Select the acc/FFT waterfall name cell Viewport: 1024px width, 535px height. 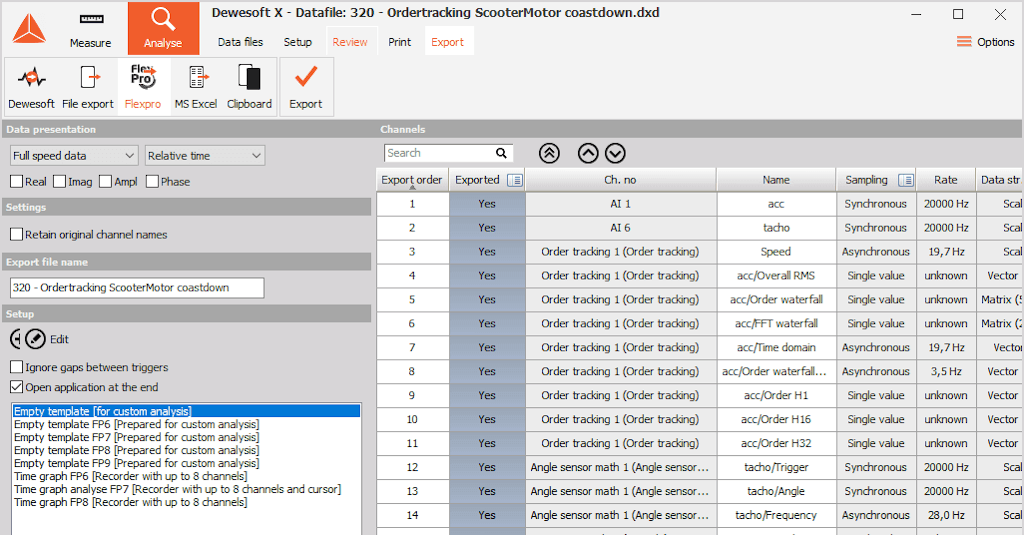pos(776,323)
